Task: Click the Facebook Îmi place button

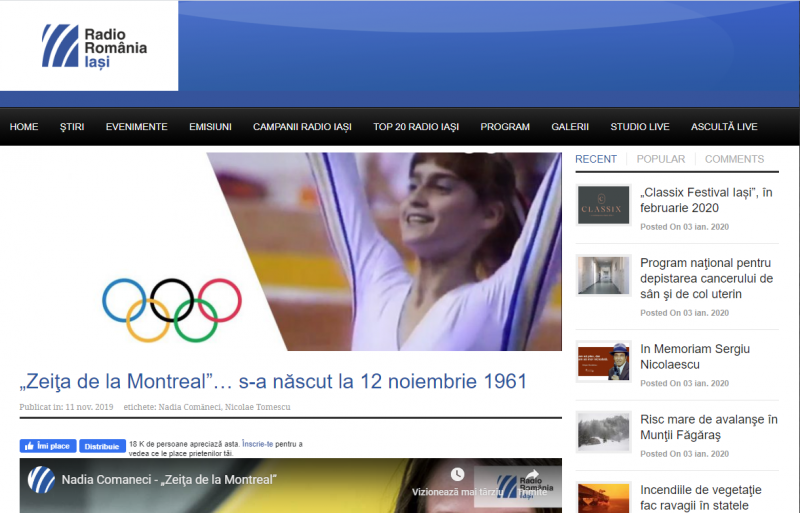Action: (48, 446)
